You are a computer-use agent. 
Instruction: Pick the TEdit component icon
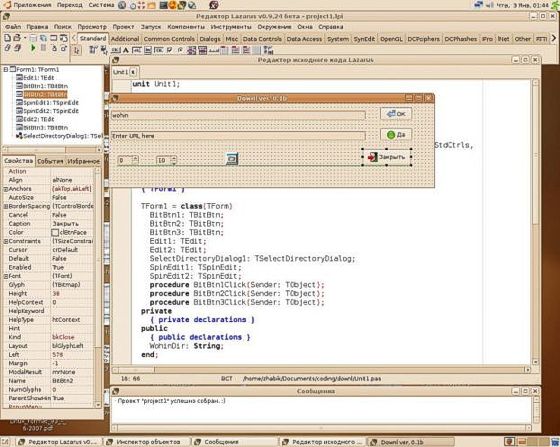click(x=137, y=50)
